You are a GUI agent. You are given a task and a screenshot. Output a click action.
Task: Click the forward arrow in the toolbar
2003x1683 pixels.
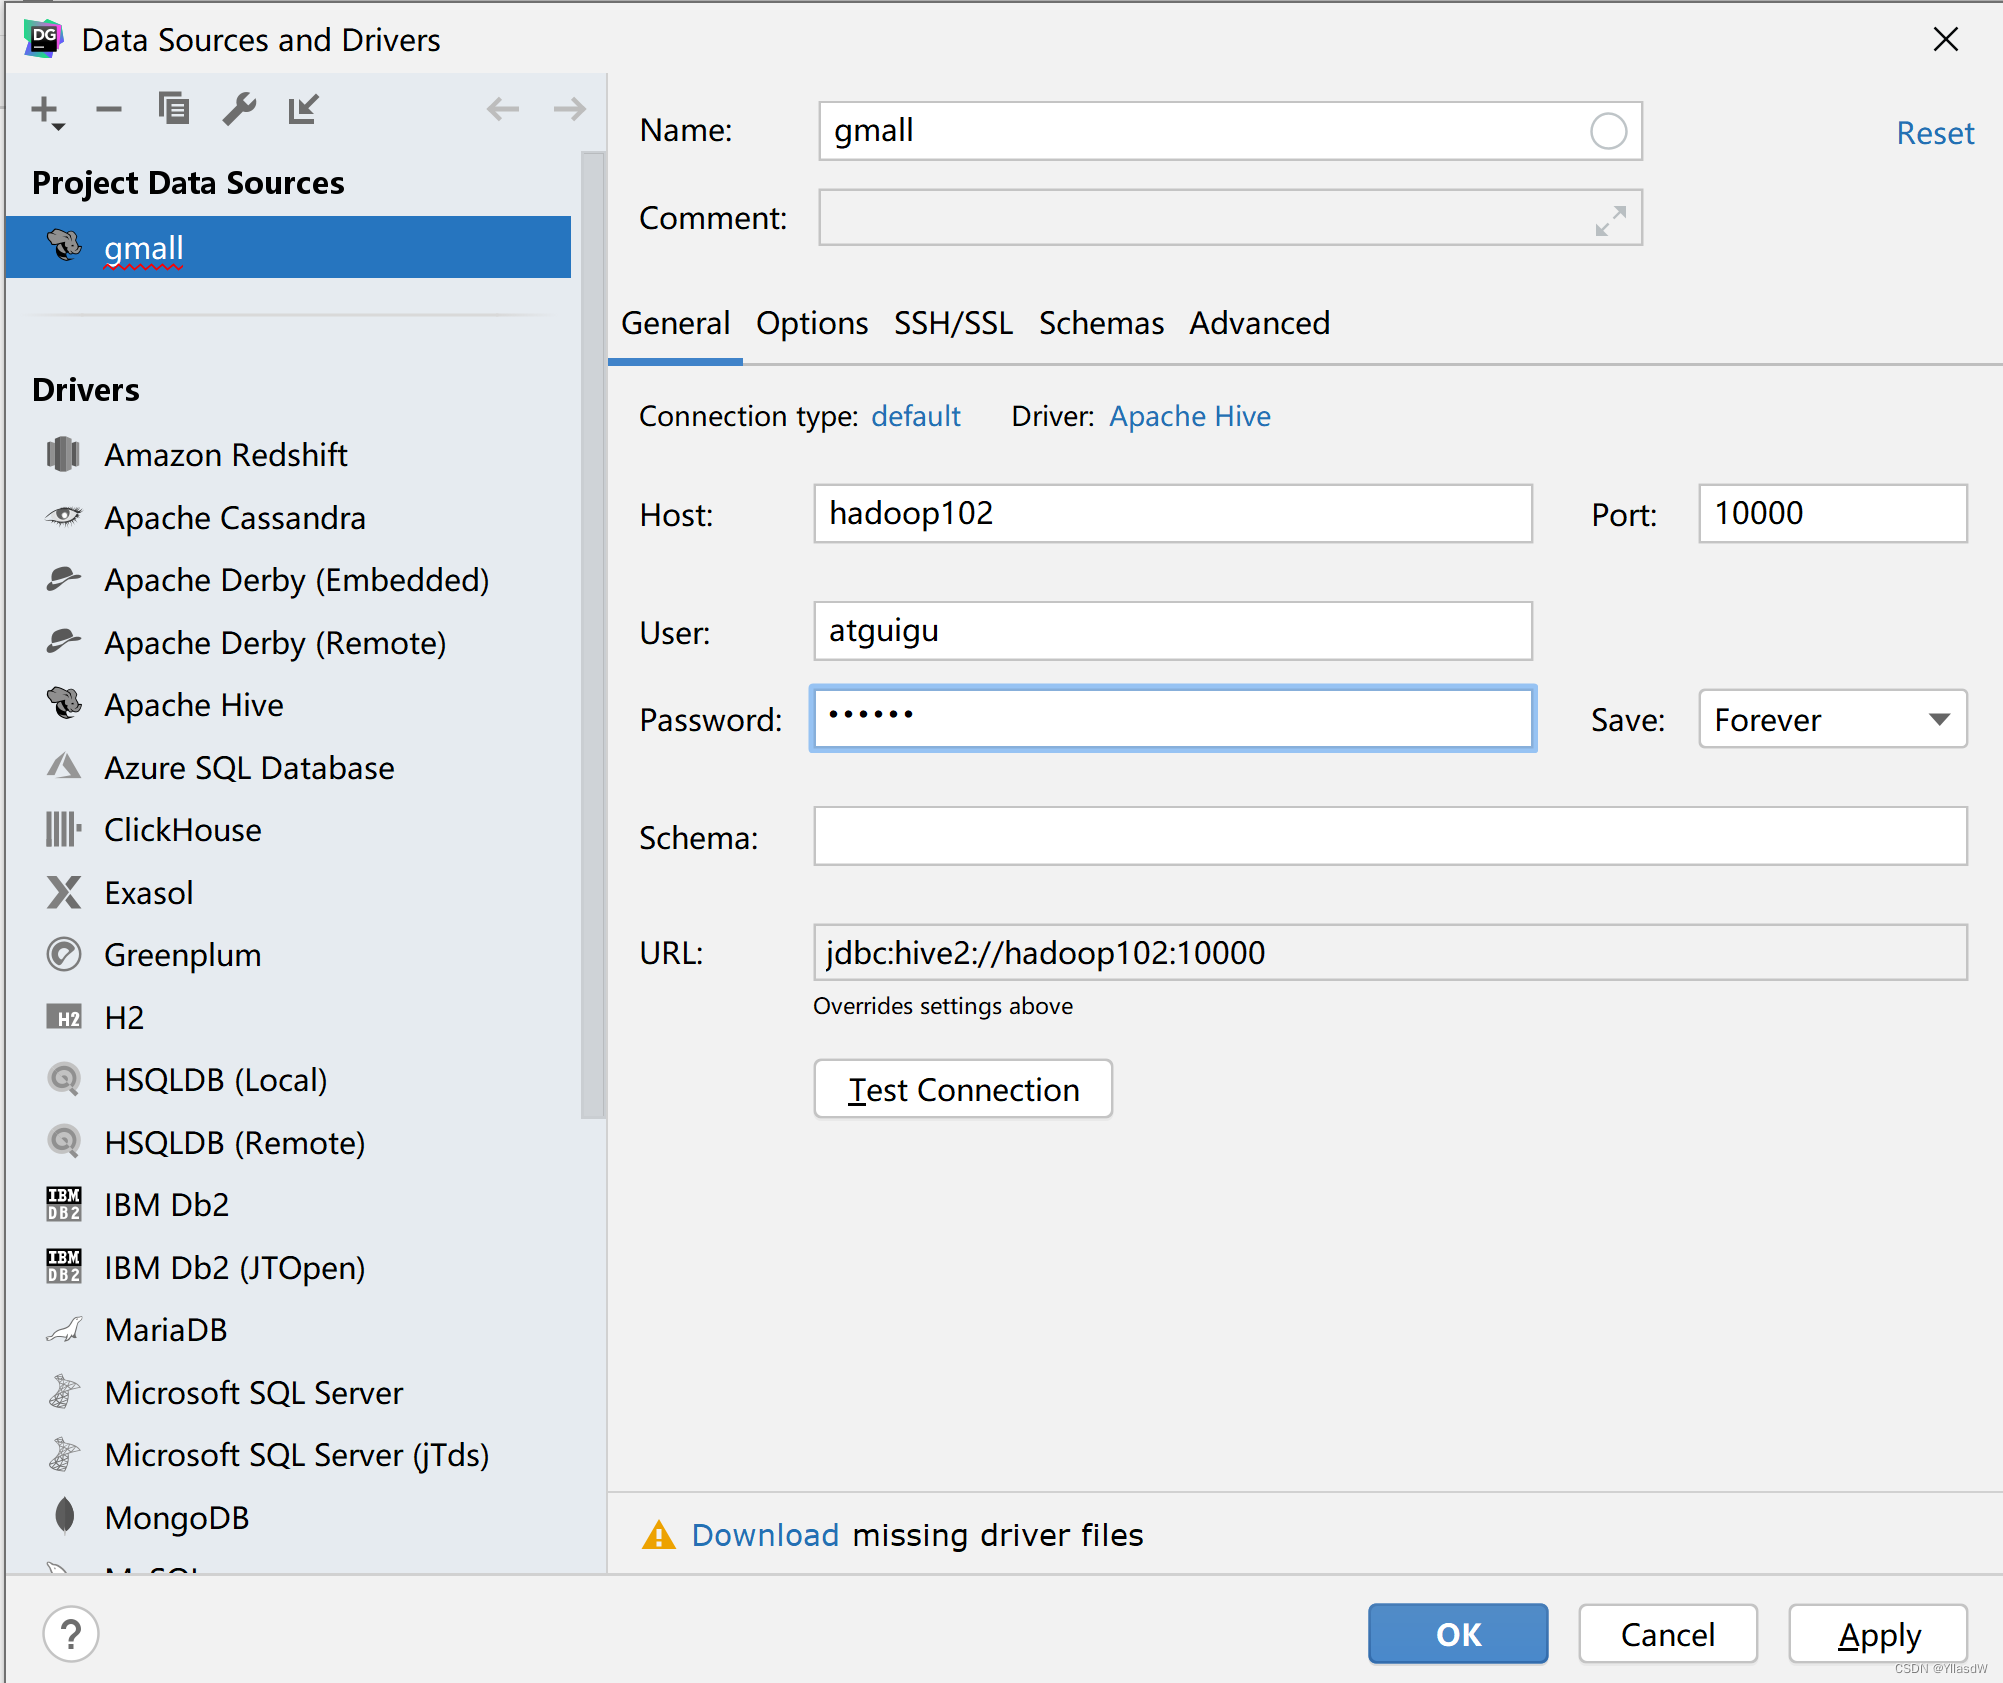pyautogui.click(x=569, y=109)
